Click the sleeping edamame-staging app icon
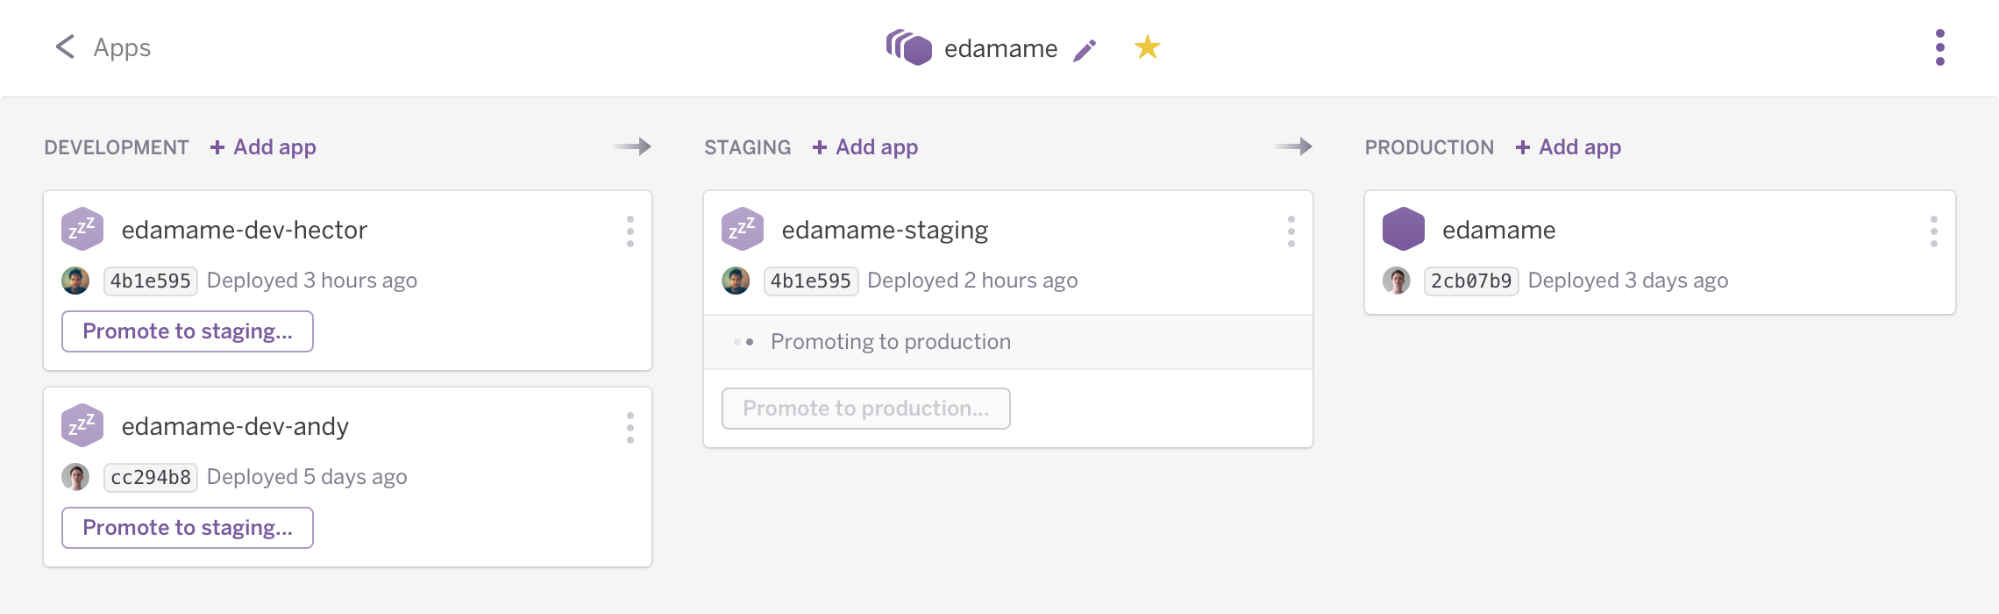1999x614 pixels. point(744,228)
